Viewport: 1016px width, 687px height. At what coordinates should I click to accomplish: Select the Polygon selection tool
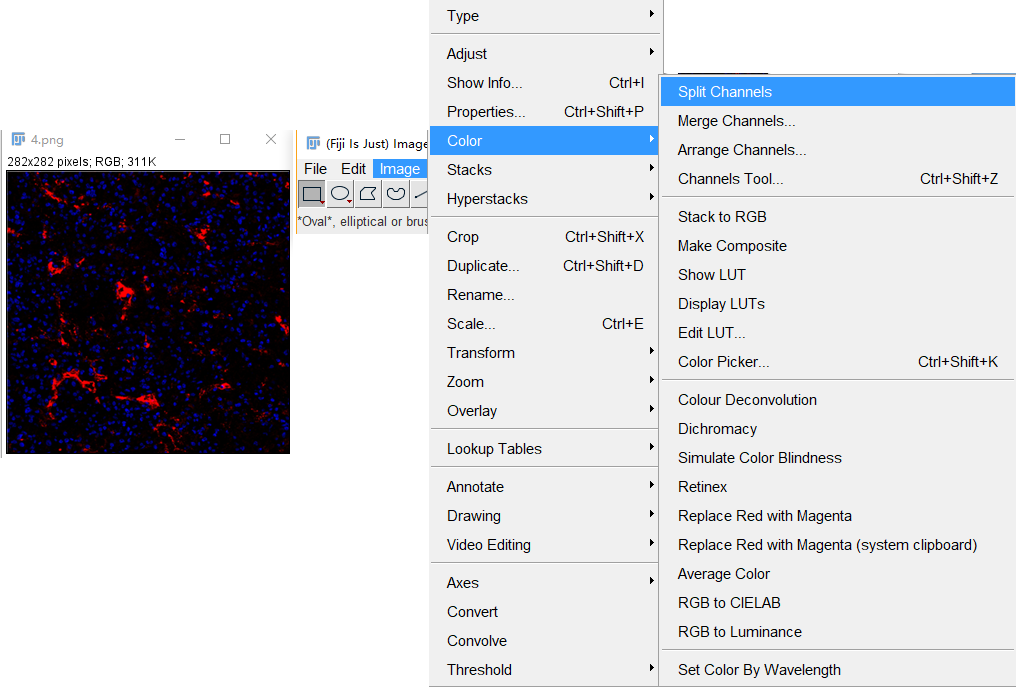368,194
